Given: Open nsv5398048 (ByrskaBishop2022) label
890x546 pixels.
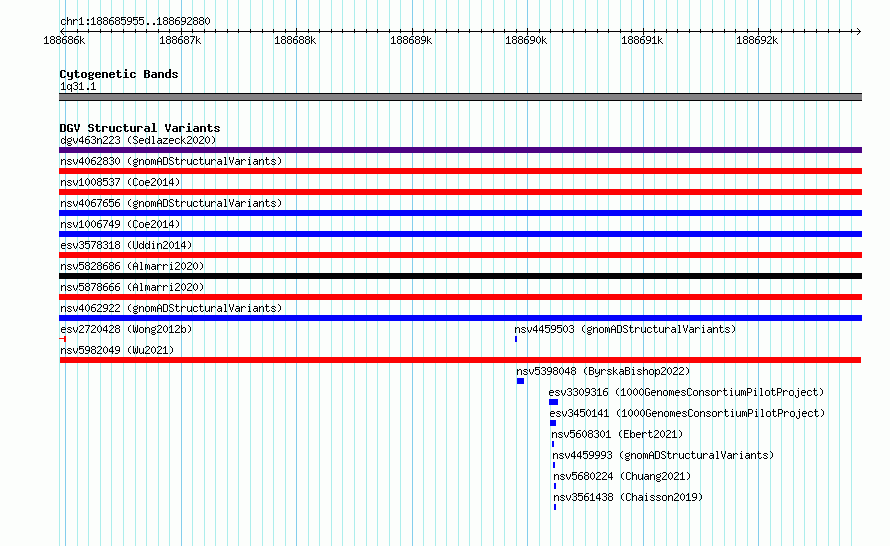Looking at the screenshot, I should pyautogui.click(x=603, y=371).
